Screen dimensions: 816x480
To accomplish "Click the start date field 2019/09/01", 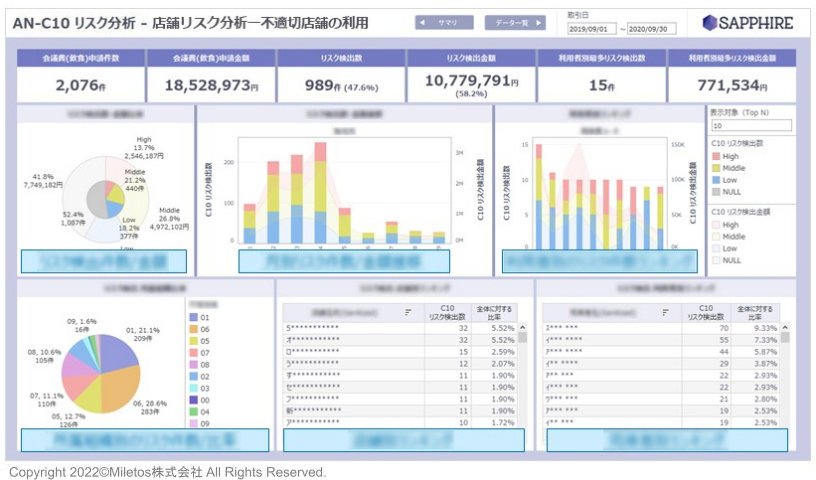I will click(x=592, y=29).
